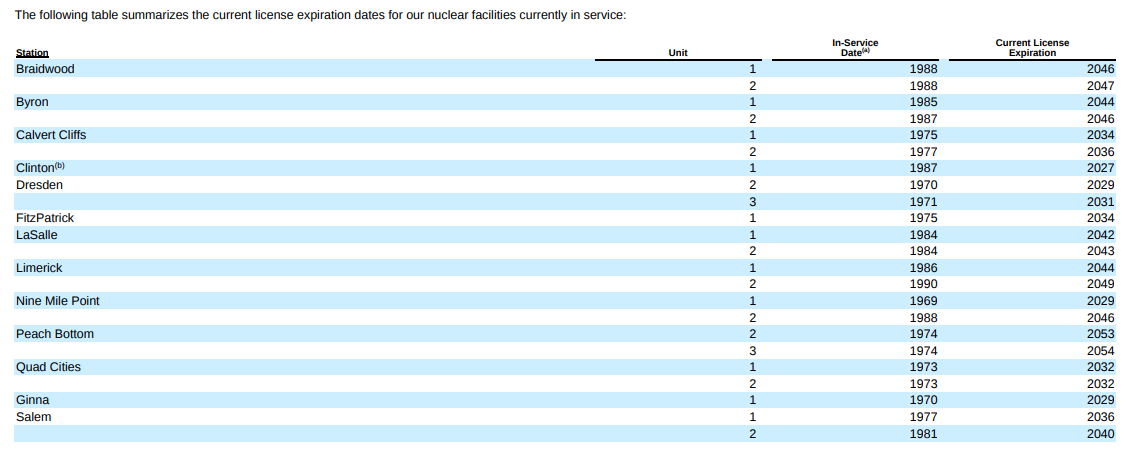Image resolution: width=1132 pixels, height=450 pixels.
Task: Click Peach Bottom unit 3 expiration 2054
Action: [x=1100, y=350]
